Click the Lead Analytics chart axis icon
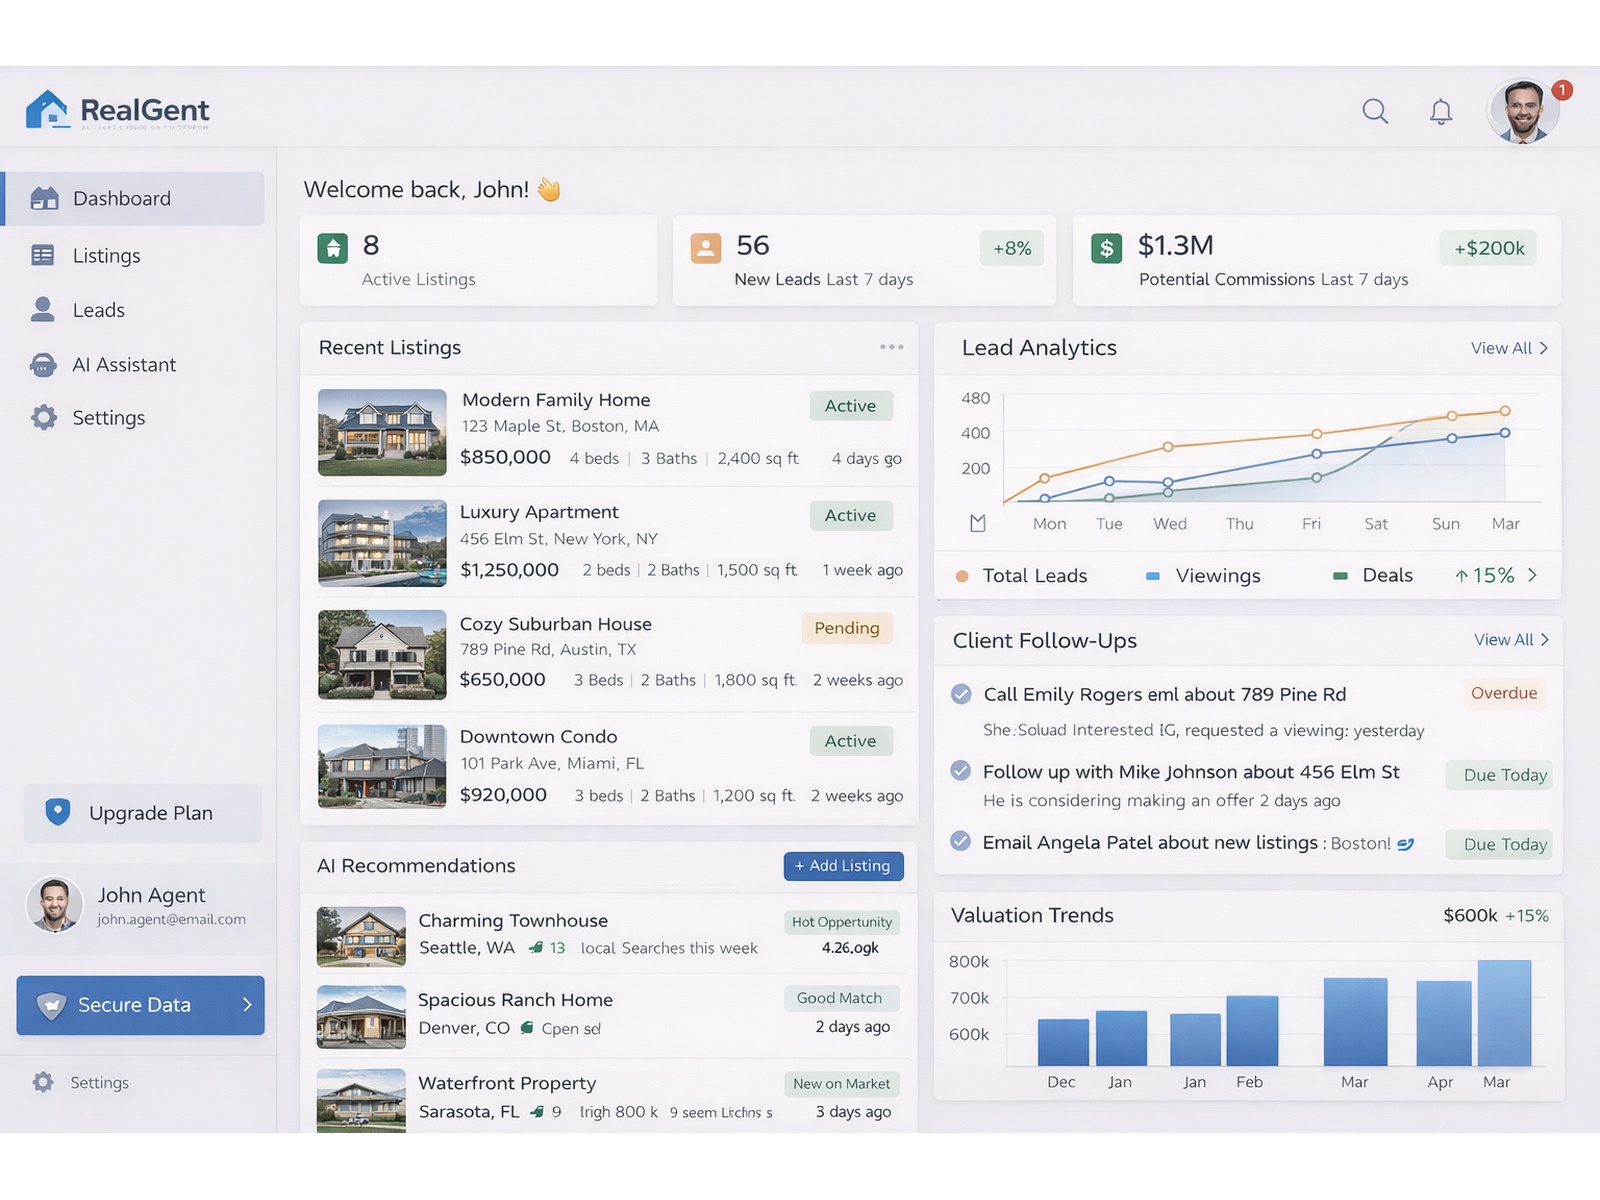 coord(978,523)
